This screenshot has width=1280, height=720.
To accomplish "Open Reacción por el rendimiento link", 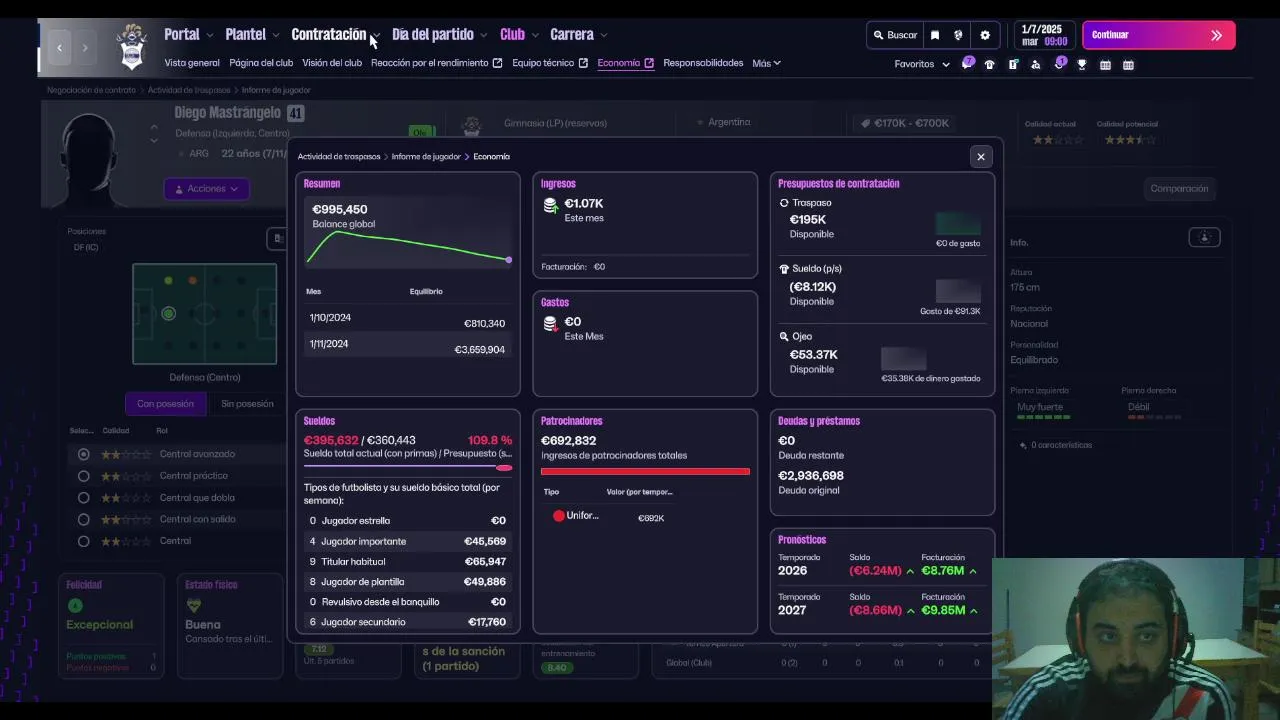I will [436, 63].
